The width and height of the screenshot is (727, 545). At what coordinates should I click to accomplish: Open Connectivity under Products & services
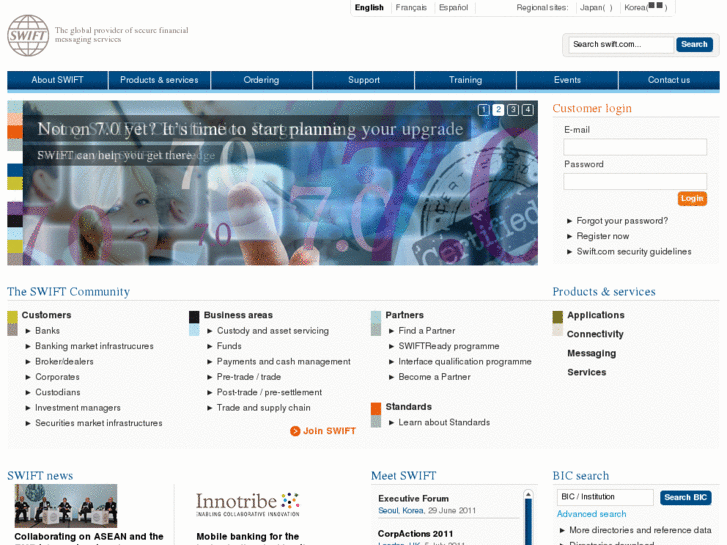coord(595,334)
